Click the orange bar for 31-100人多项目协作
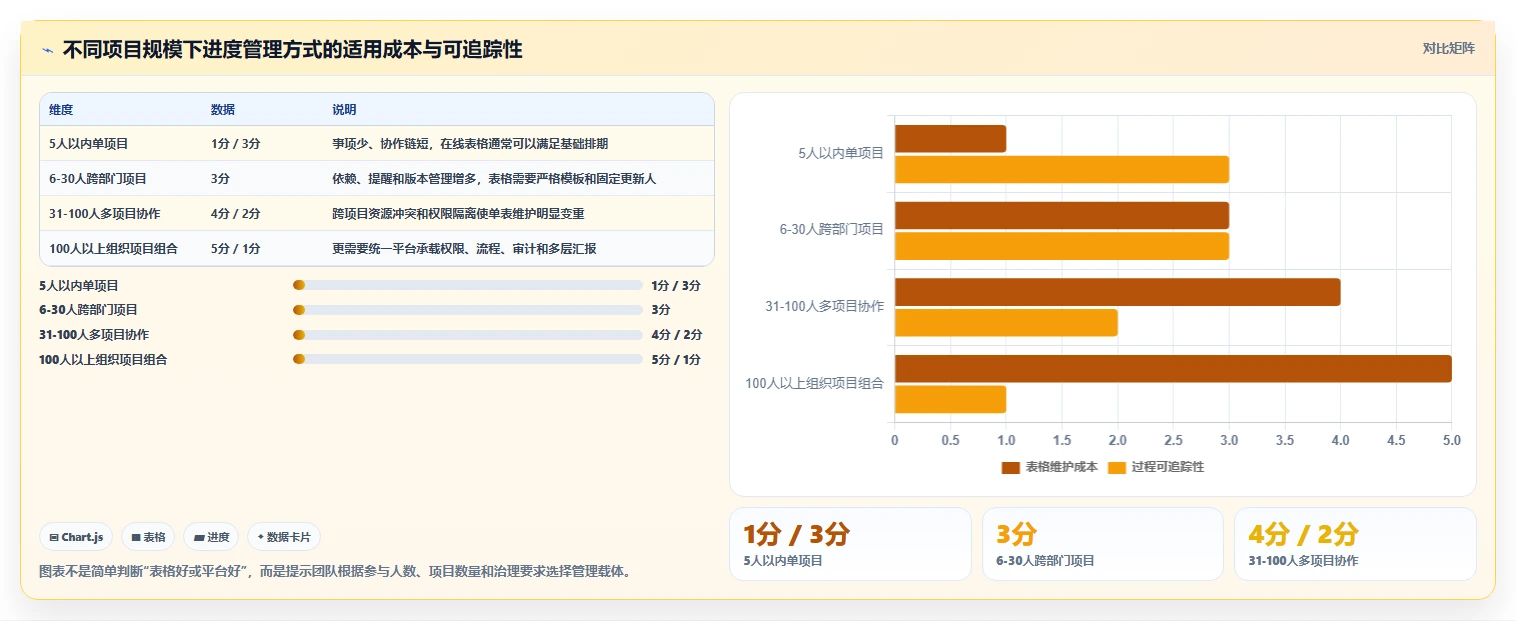The width and height of the screenshot is (1516, 621). (x=1006, y=323)
